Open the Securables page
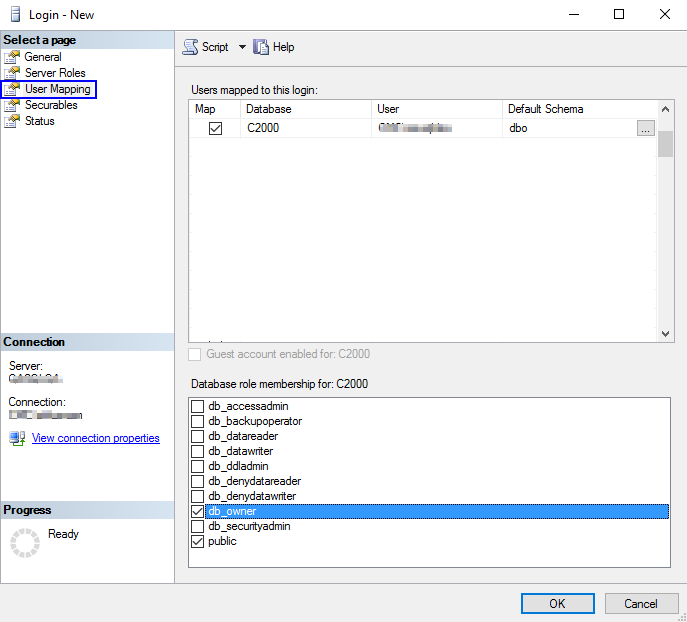The image size is (687, 622). point(51,105)
